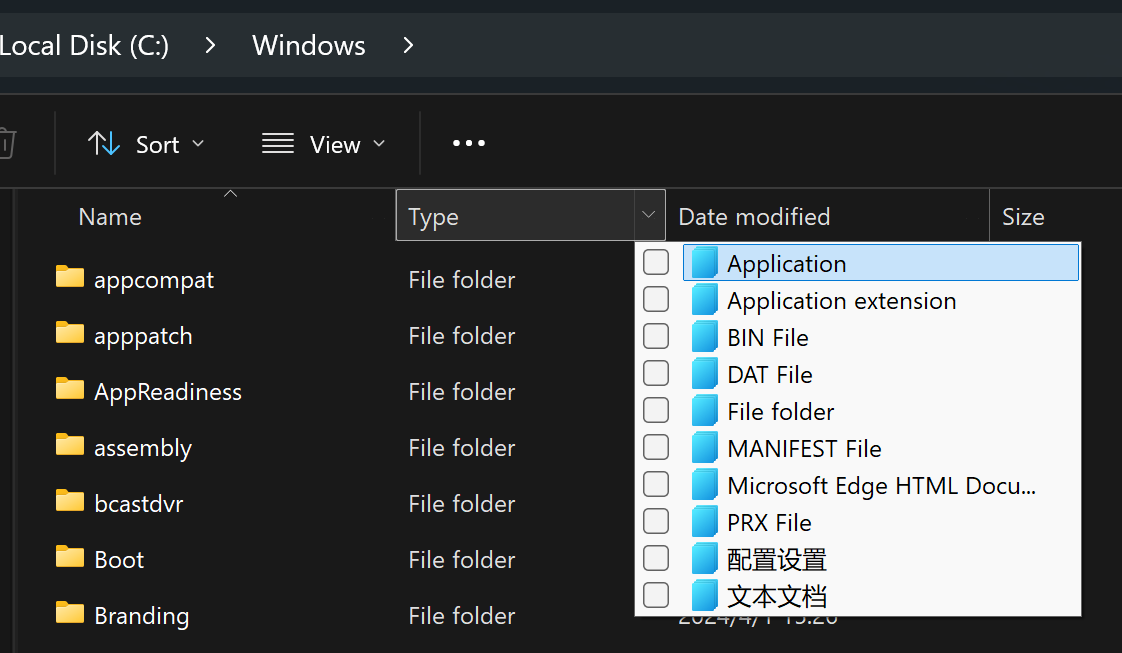Click the appcompat folder icon
This screenshot has width=1122, height=653.
pos(70,277)
